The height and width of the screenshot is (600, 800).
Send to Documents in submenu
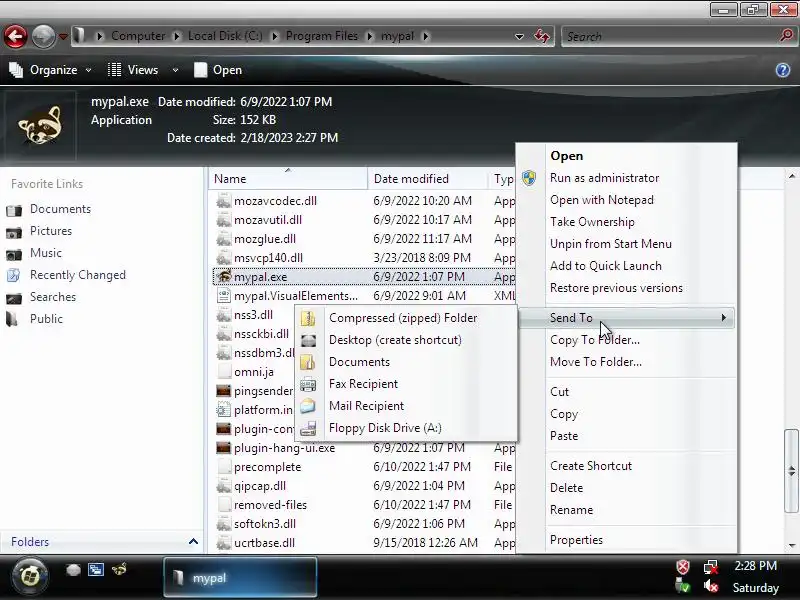tap(406, 361)
